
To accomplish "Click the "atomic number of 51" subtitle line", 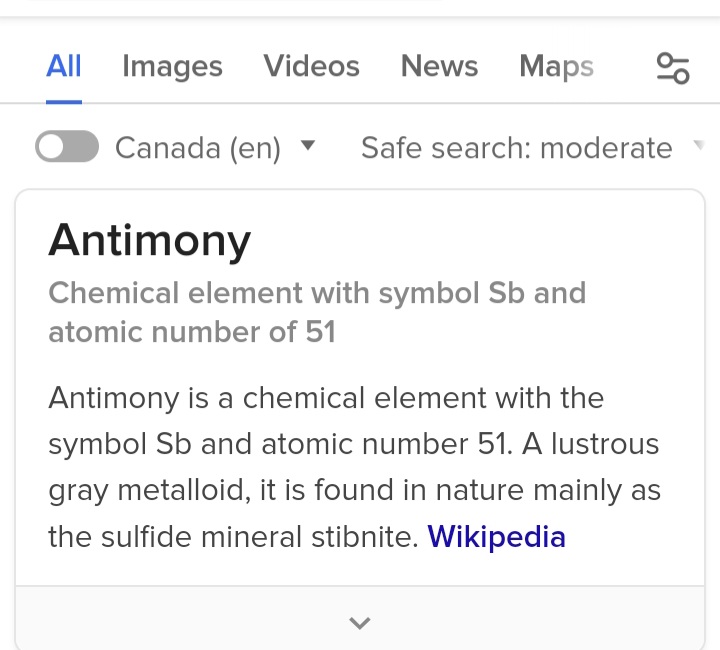I will coord(191,331).
